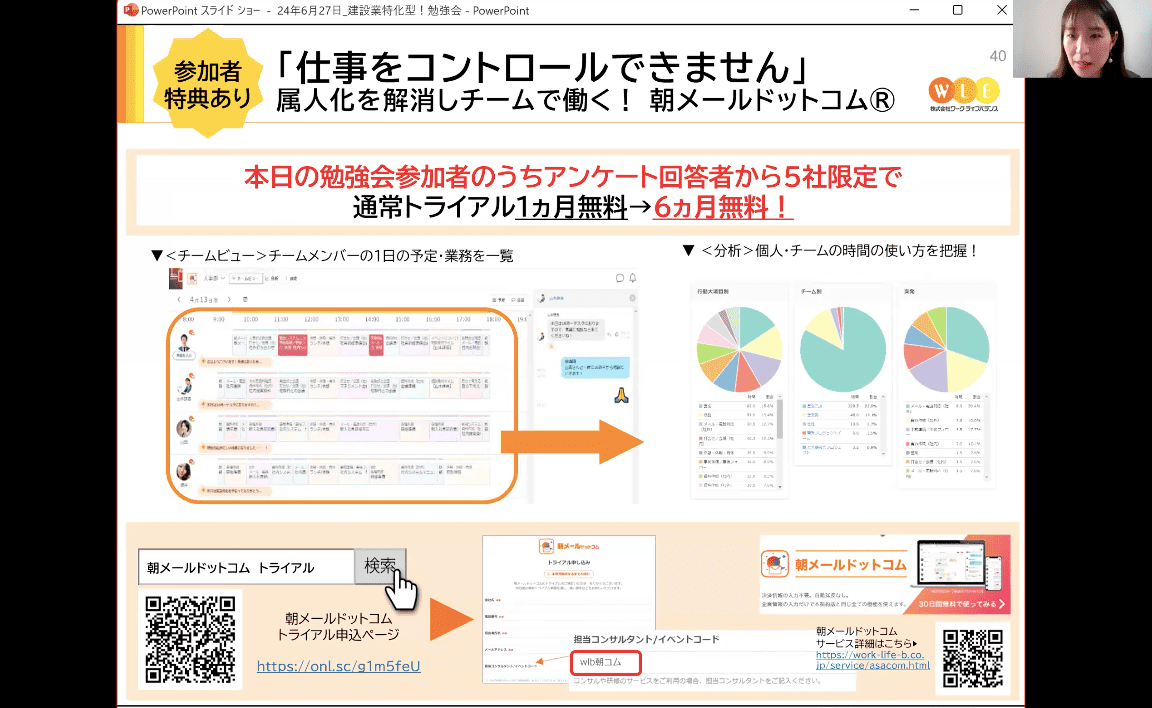Image resolution: width=1152 pixels, height=708 pixels.
Task: Click the trial page QR code at left
Action: tap(190, 639)
